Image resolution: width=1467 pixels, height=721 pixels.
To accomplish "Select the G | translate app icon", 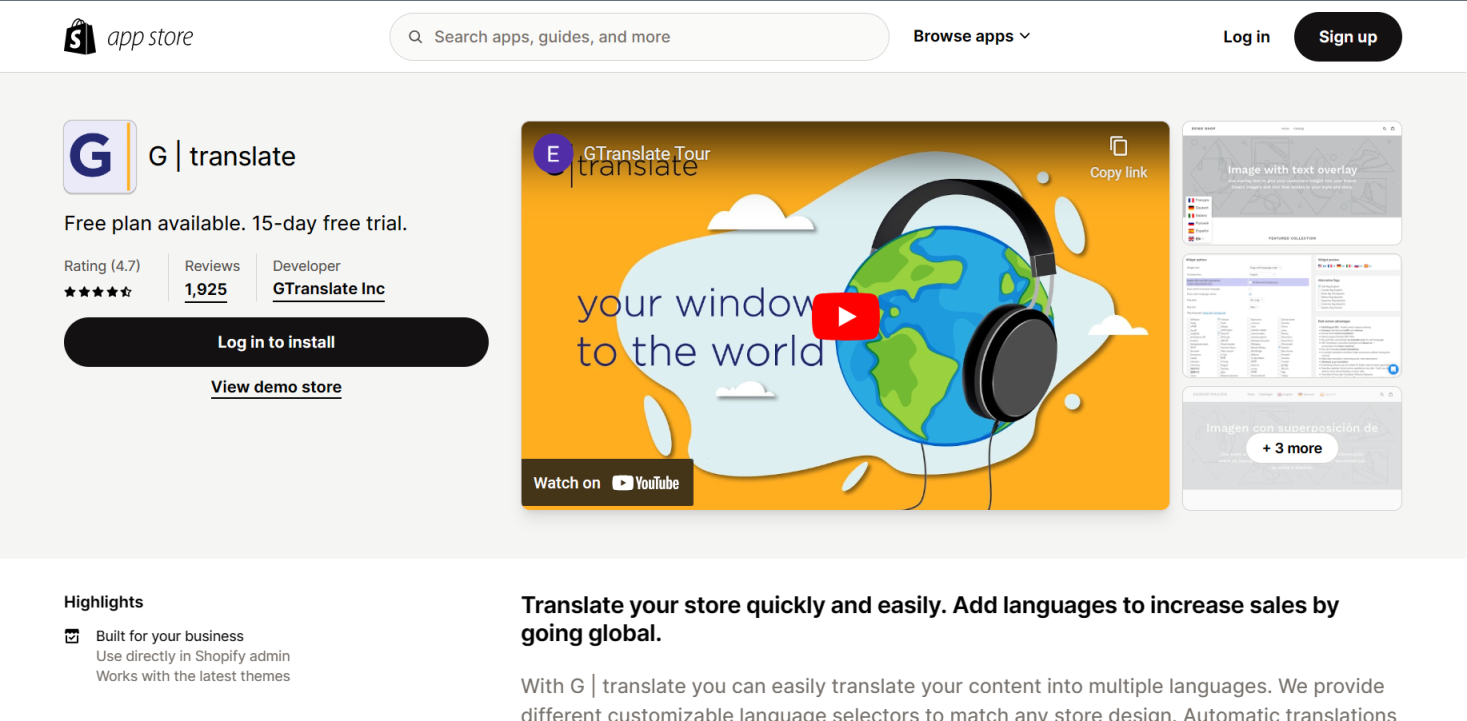I will click(98, 156).
